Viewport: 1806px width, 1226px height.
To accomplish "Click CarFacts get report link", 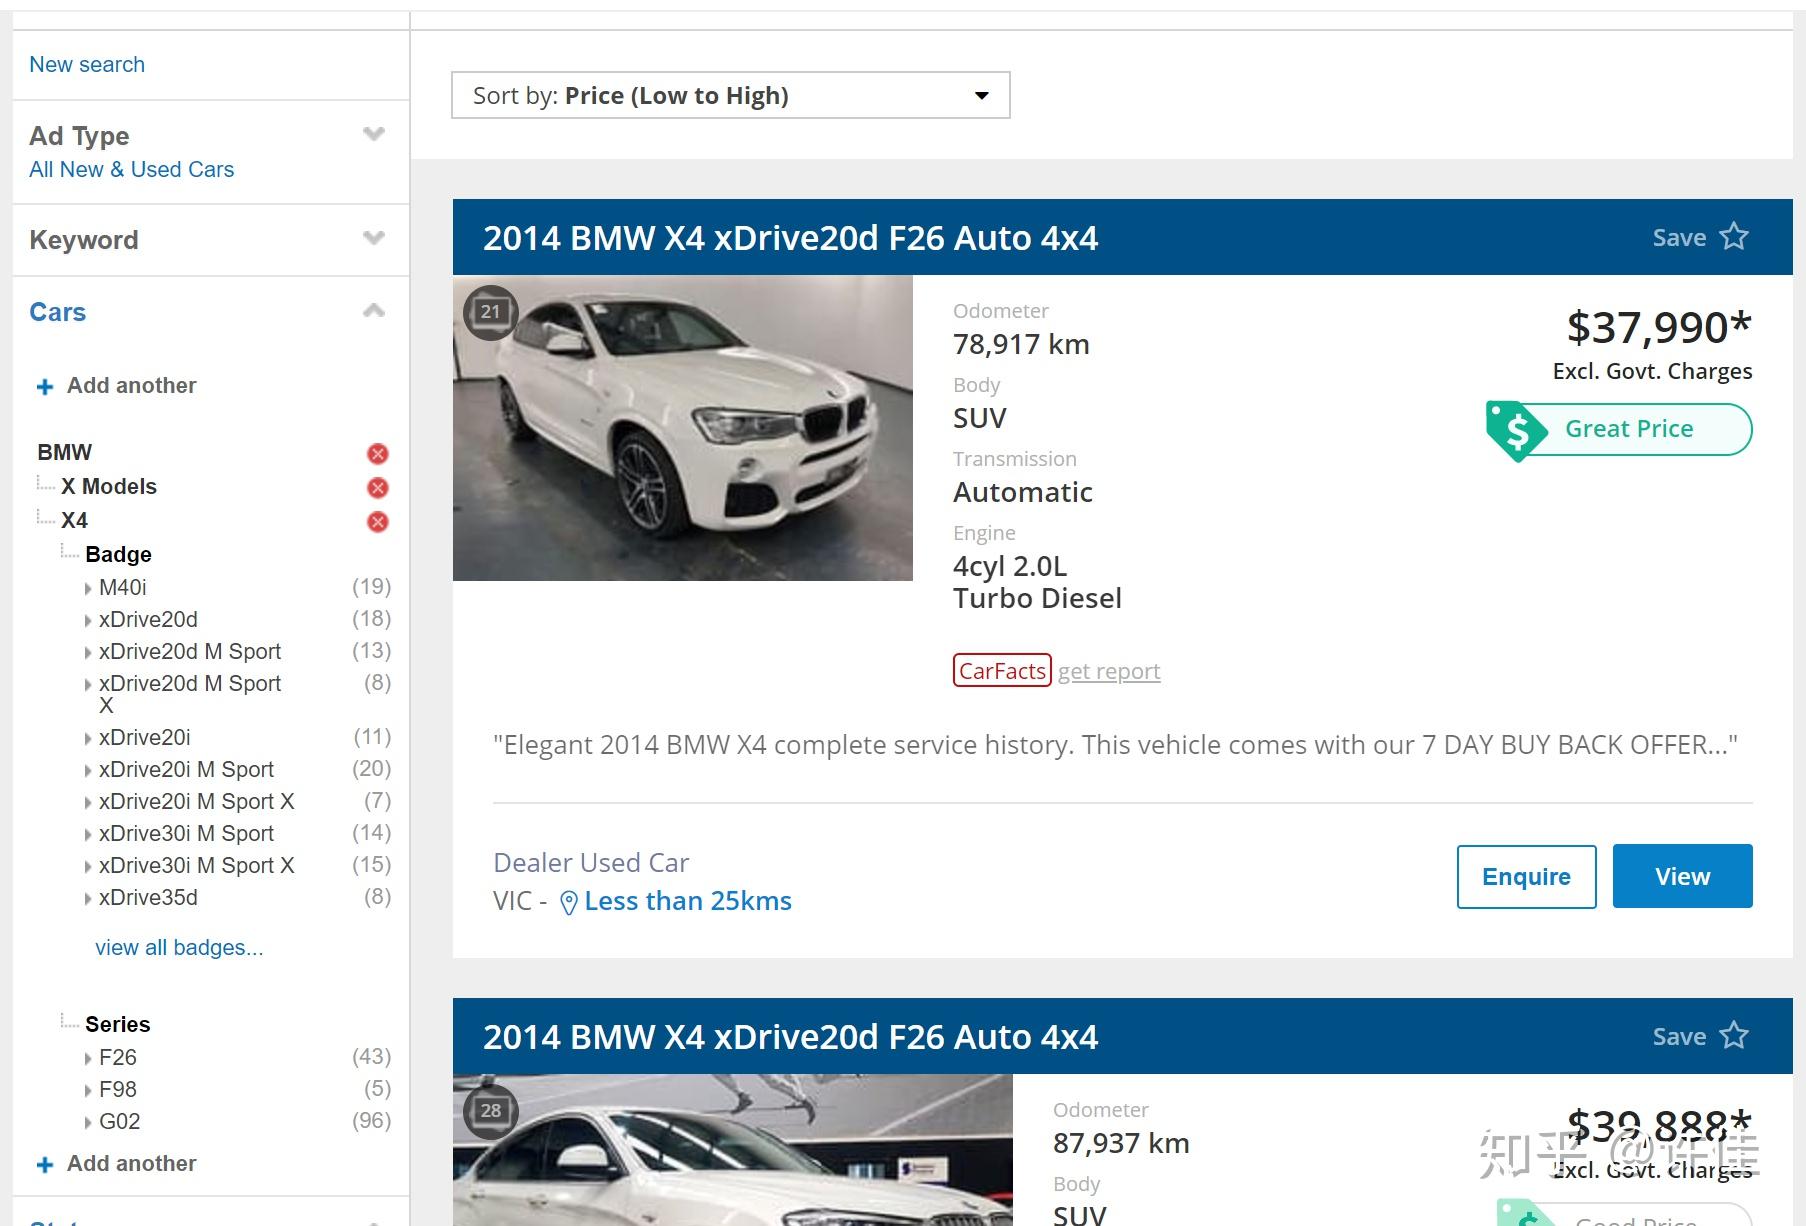I will coord(1109,671).
